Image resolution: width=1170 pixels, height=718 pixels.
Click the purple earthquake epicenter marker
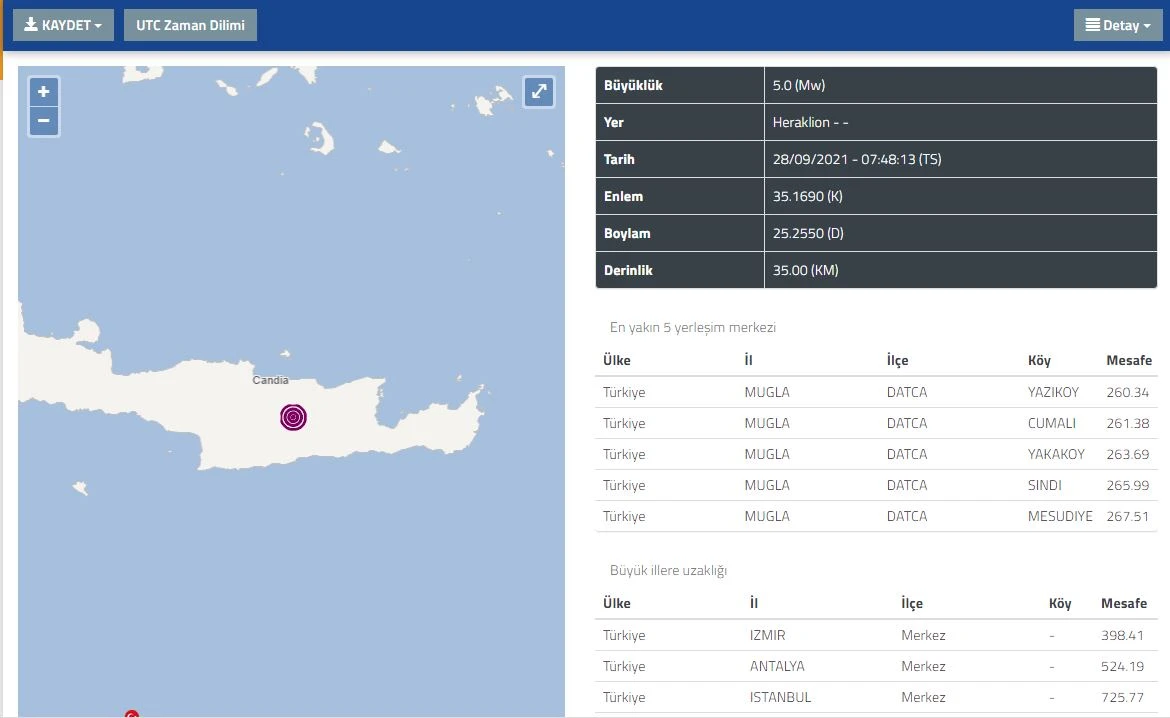[x=293, y=417]
